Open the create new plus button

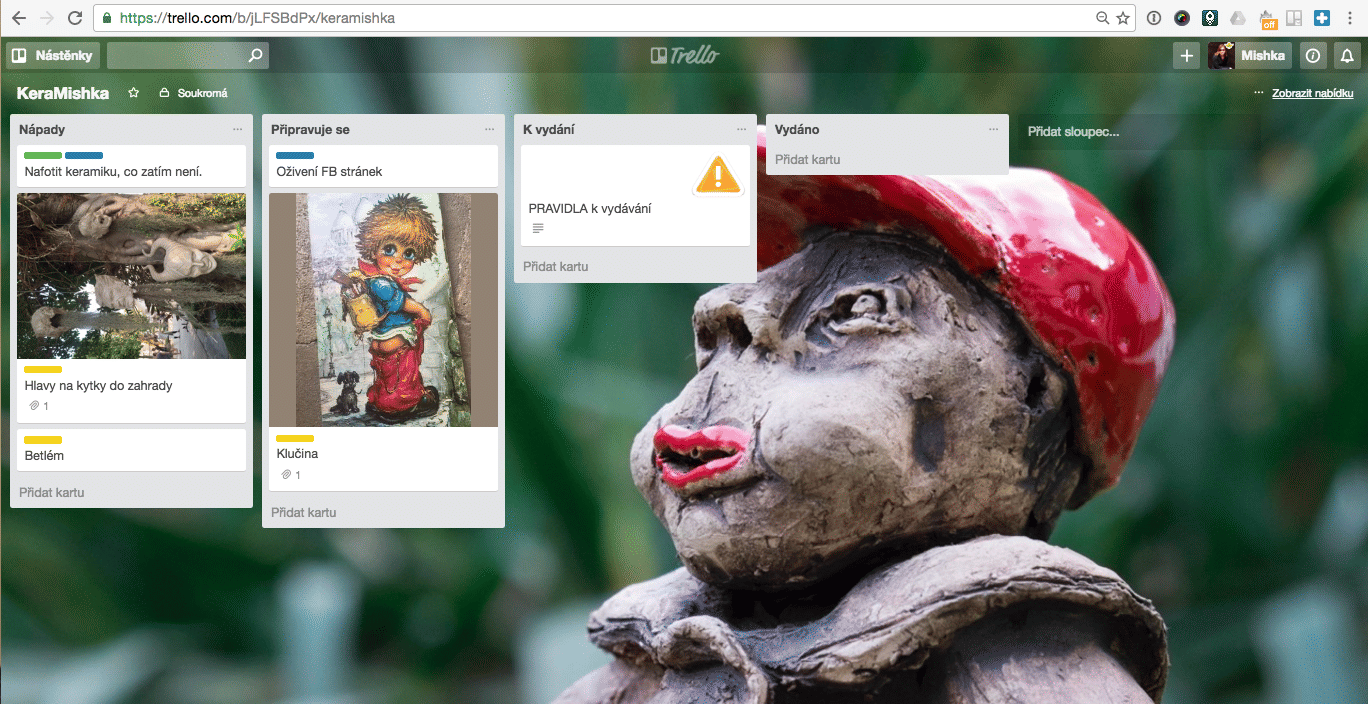click(x=1186, y=56)
